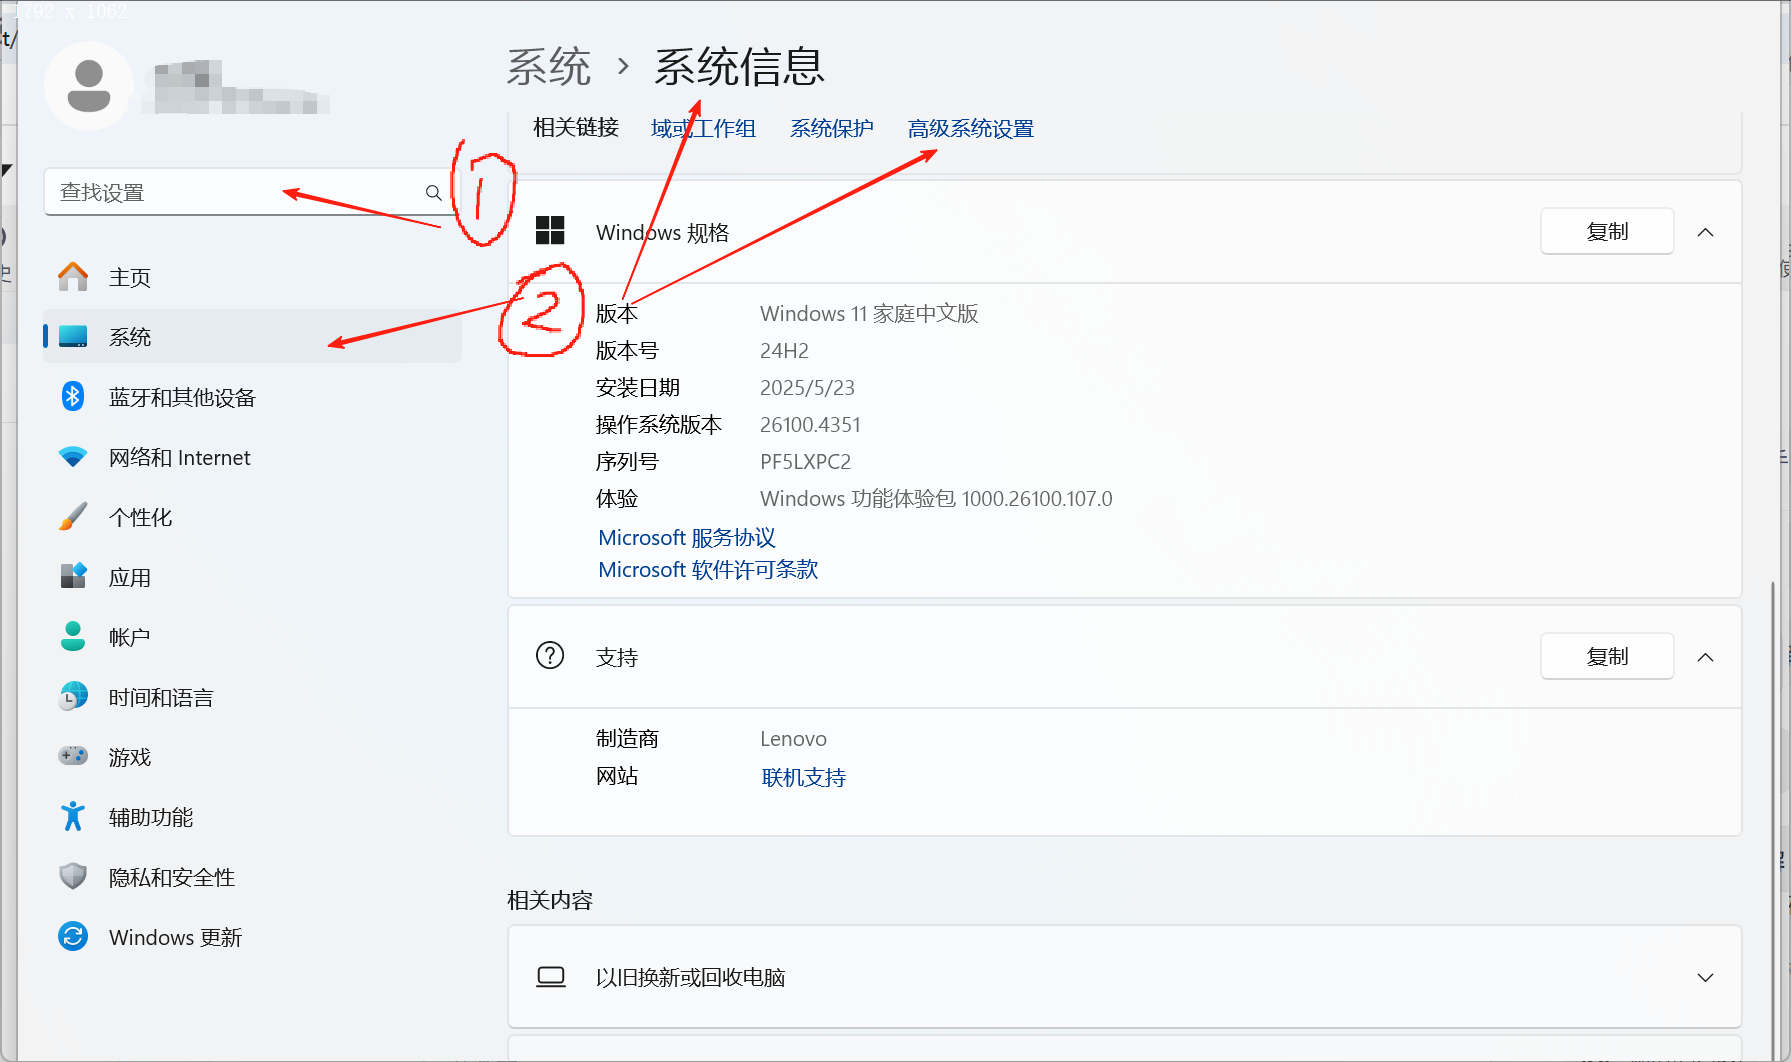This screenshot has width=1791, height=1062.
Task: Open 个性化 settings
Action: [252, 517]
